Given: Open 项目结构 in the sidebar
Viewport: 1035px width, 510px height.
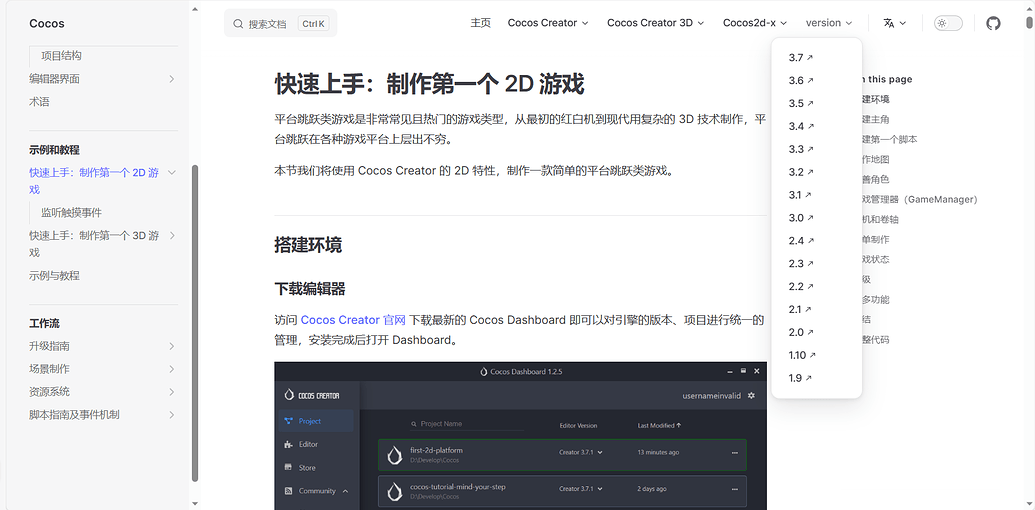Looking at the screenshot, I should [61, 56].
